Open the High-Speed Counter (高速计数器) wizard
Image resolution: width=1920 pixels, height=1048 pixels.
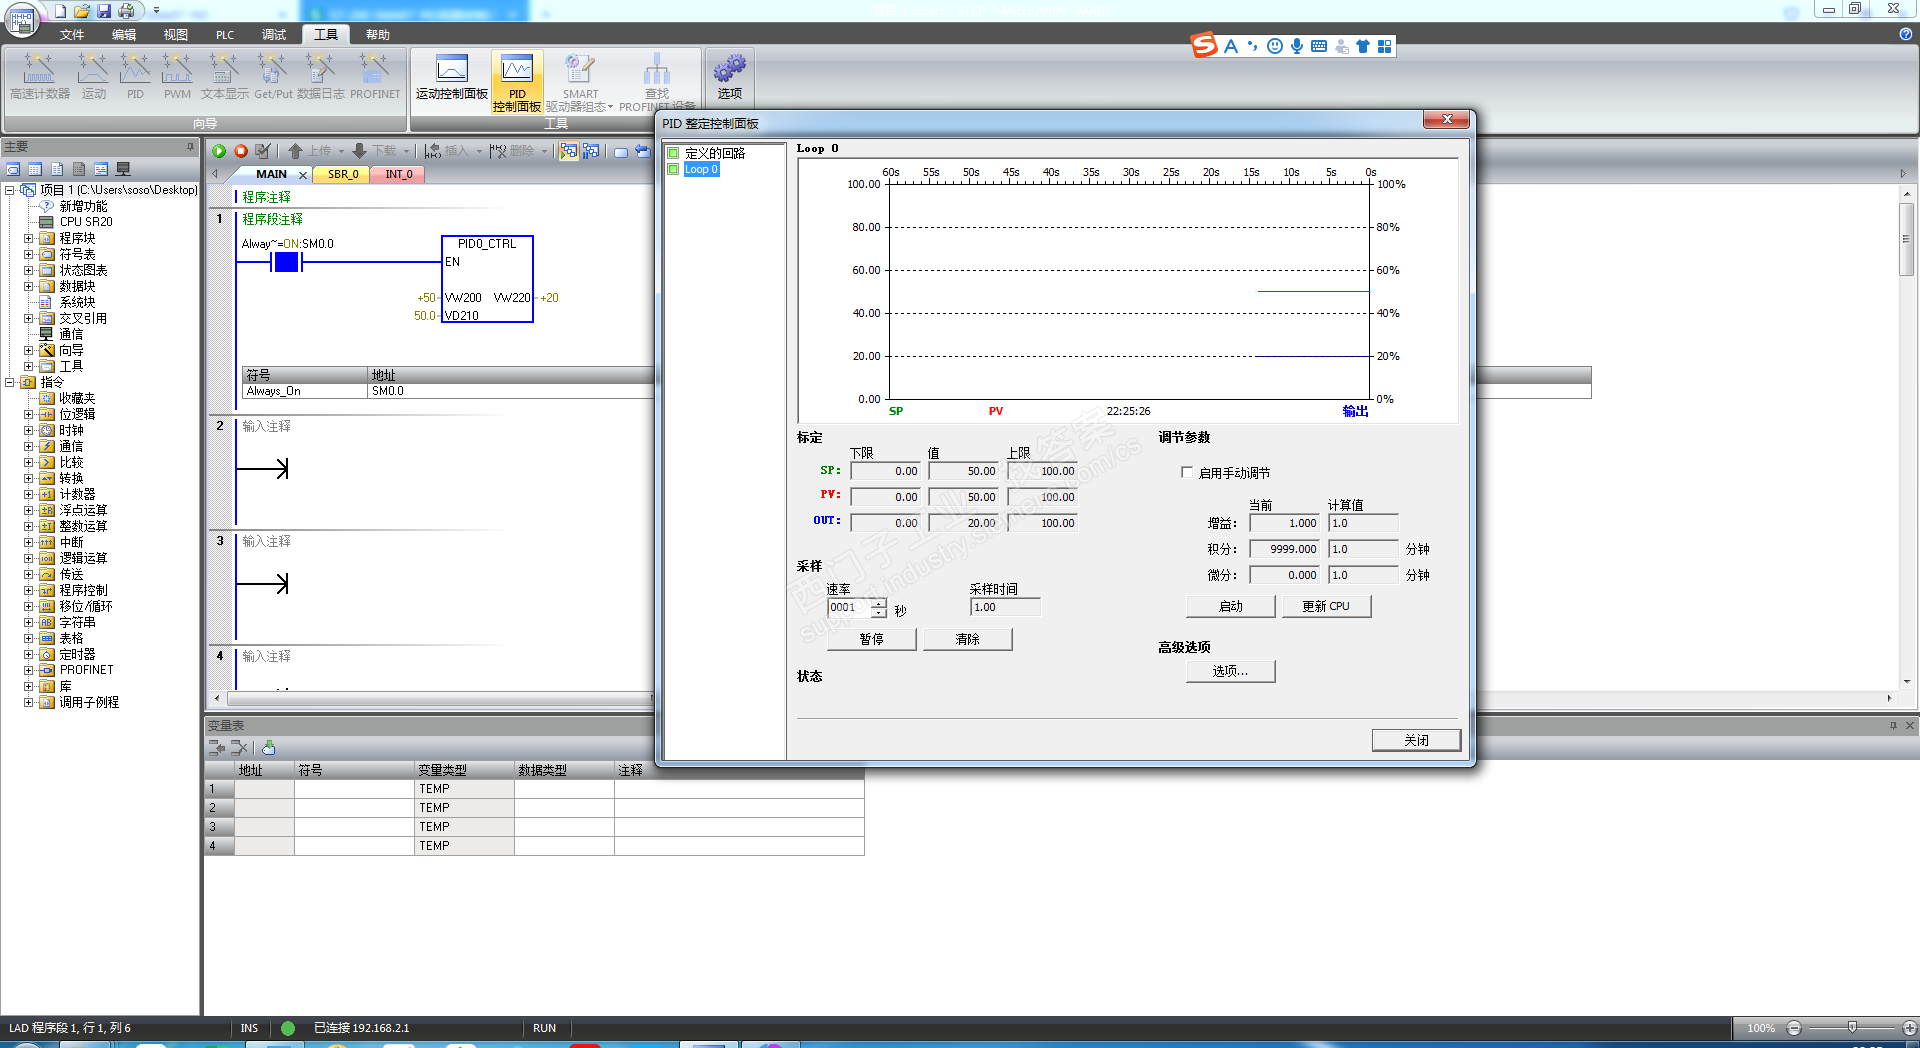pos(40,76)
